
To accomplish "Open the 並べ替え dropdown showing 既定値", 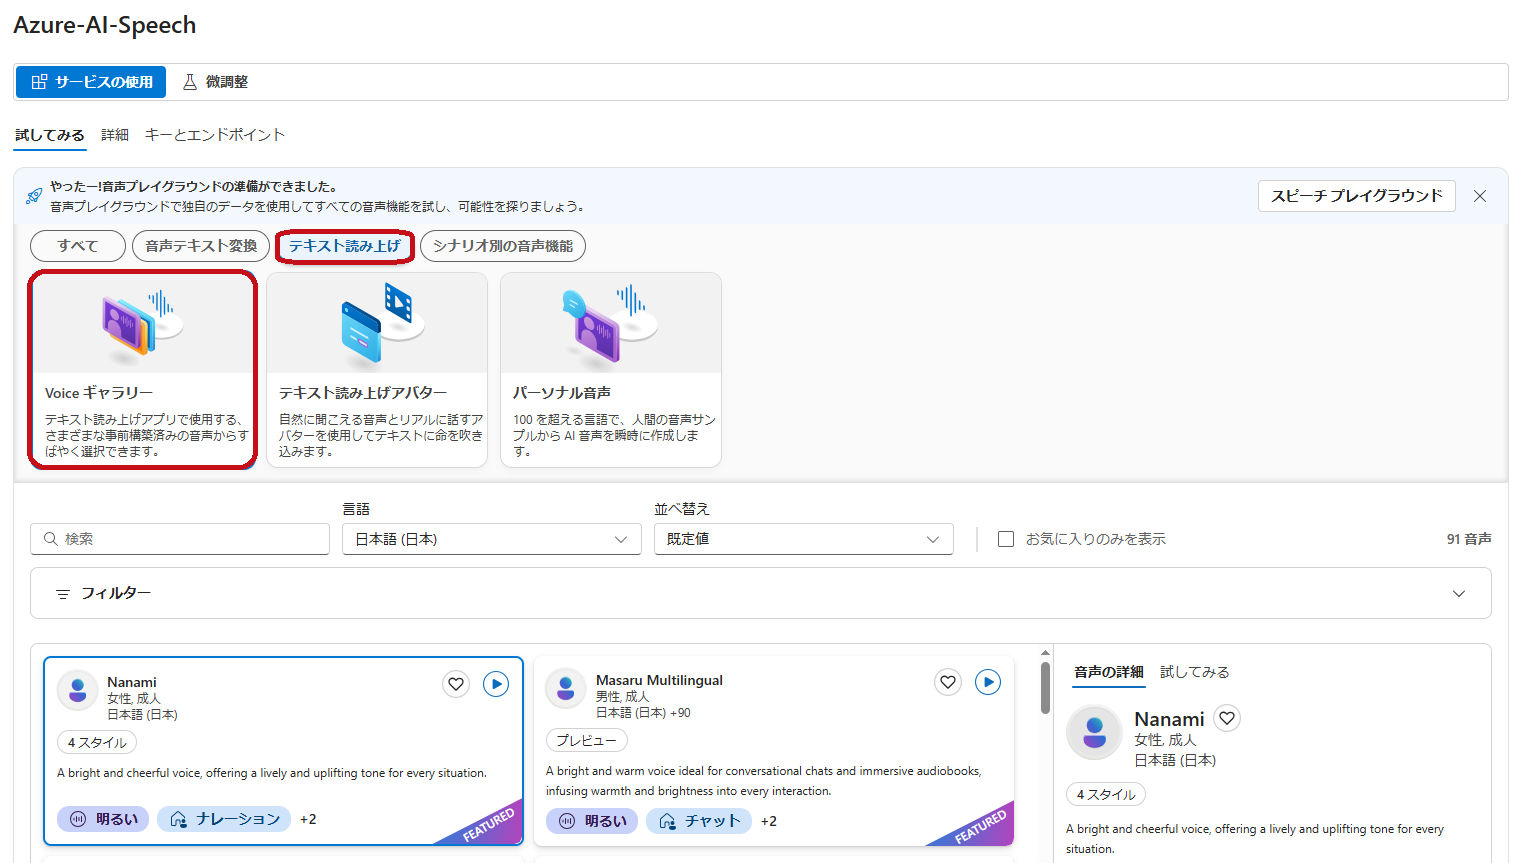I will (803, 539).
